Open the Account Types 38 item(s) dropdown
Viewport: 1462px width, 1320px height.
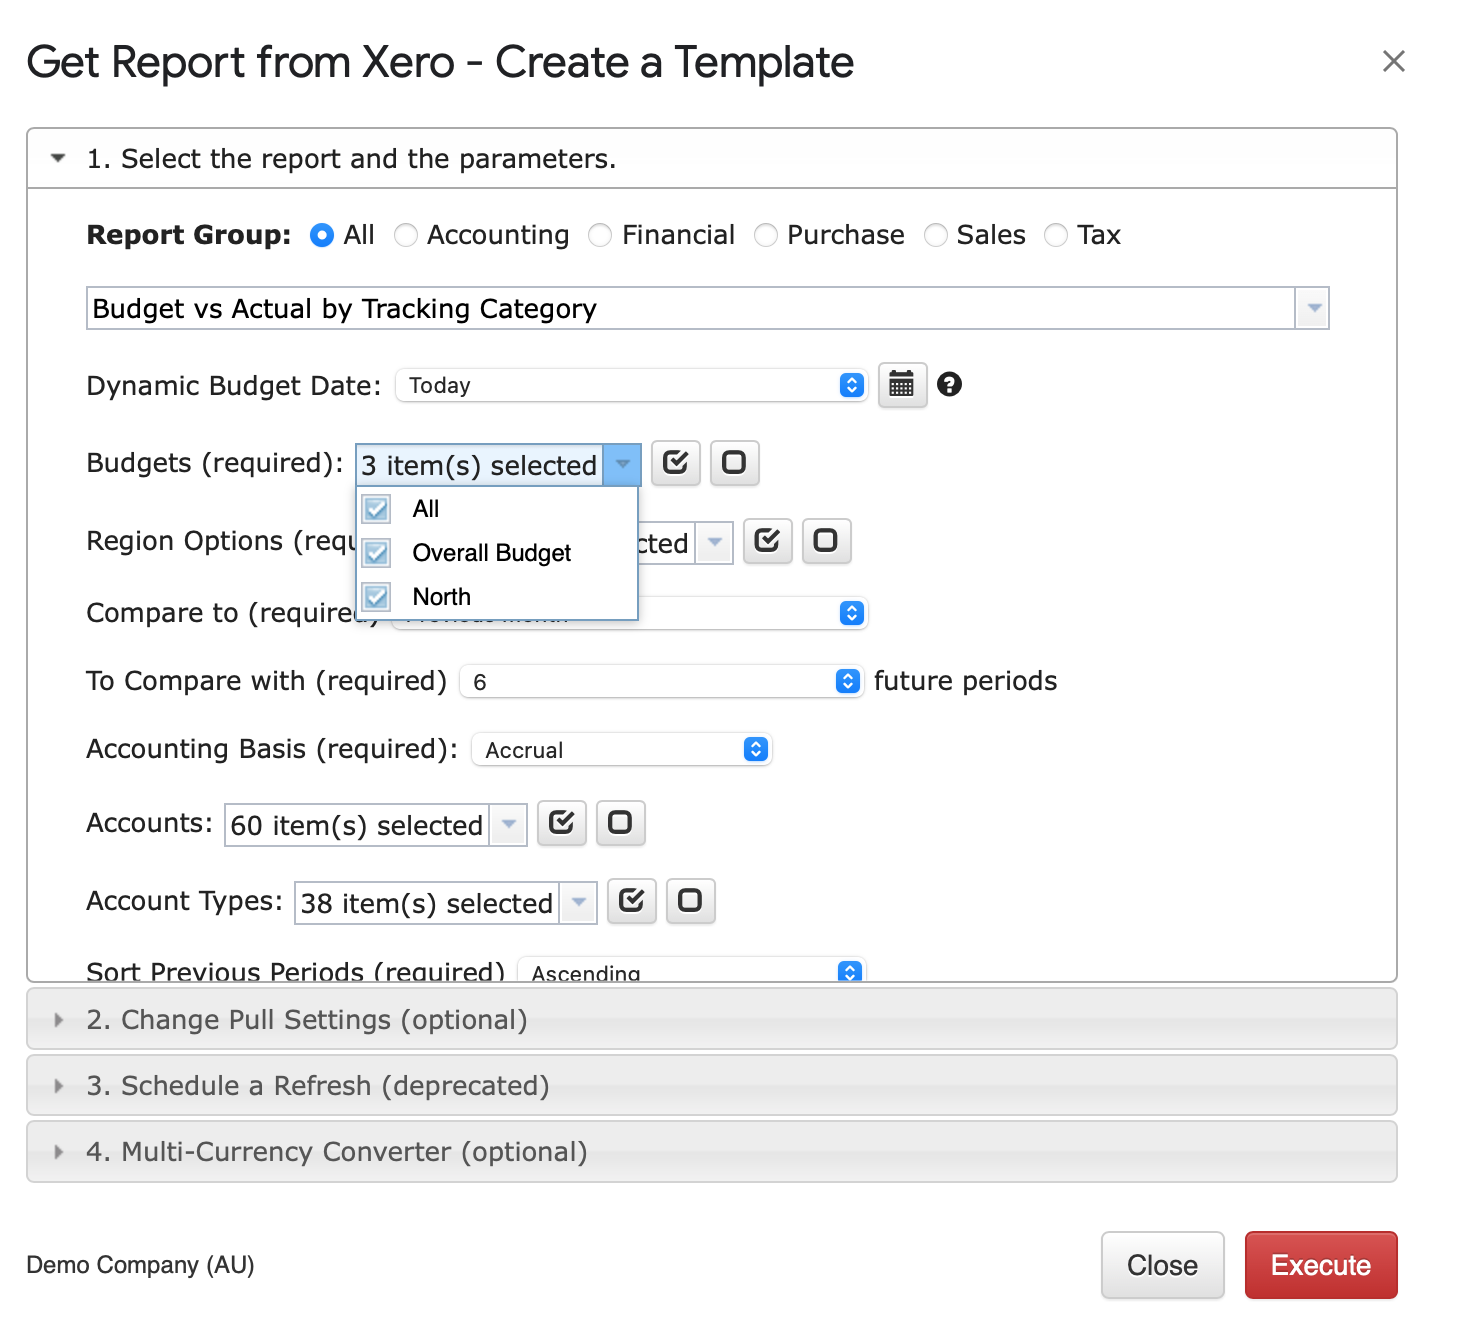(x=445, y=903)
